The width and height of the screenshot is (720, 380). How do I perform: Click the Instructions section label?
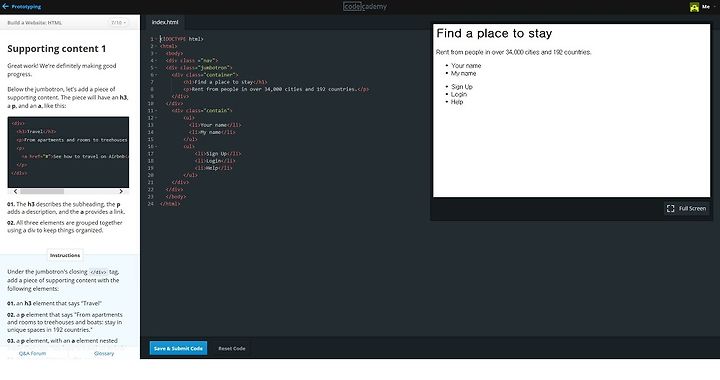[x=65, y=255]
